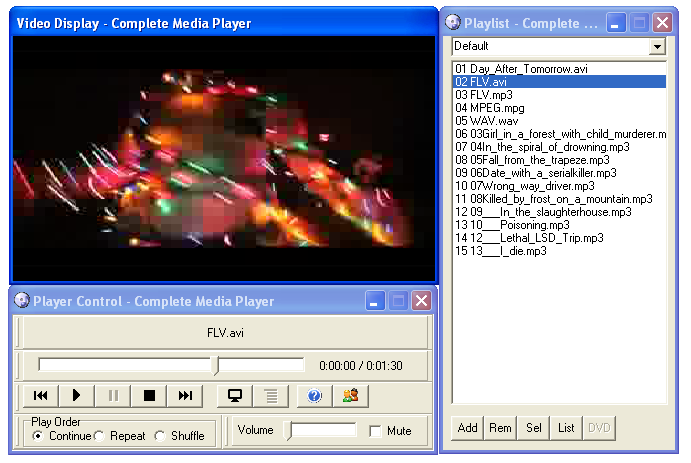Enable the Mute checkbox
This screenshot has width=691, height=463.
click(x=375, y=431)
